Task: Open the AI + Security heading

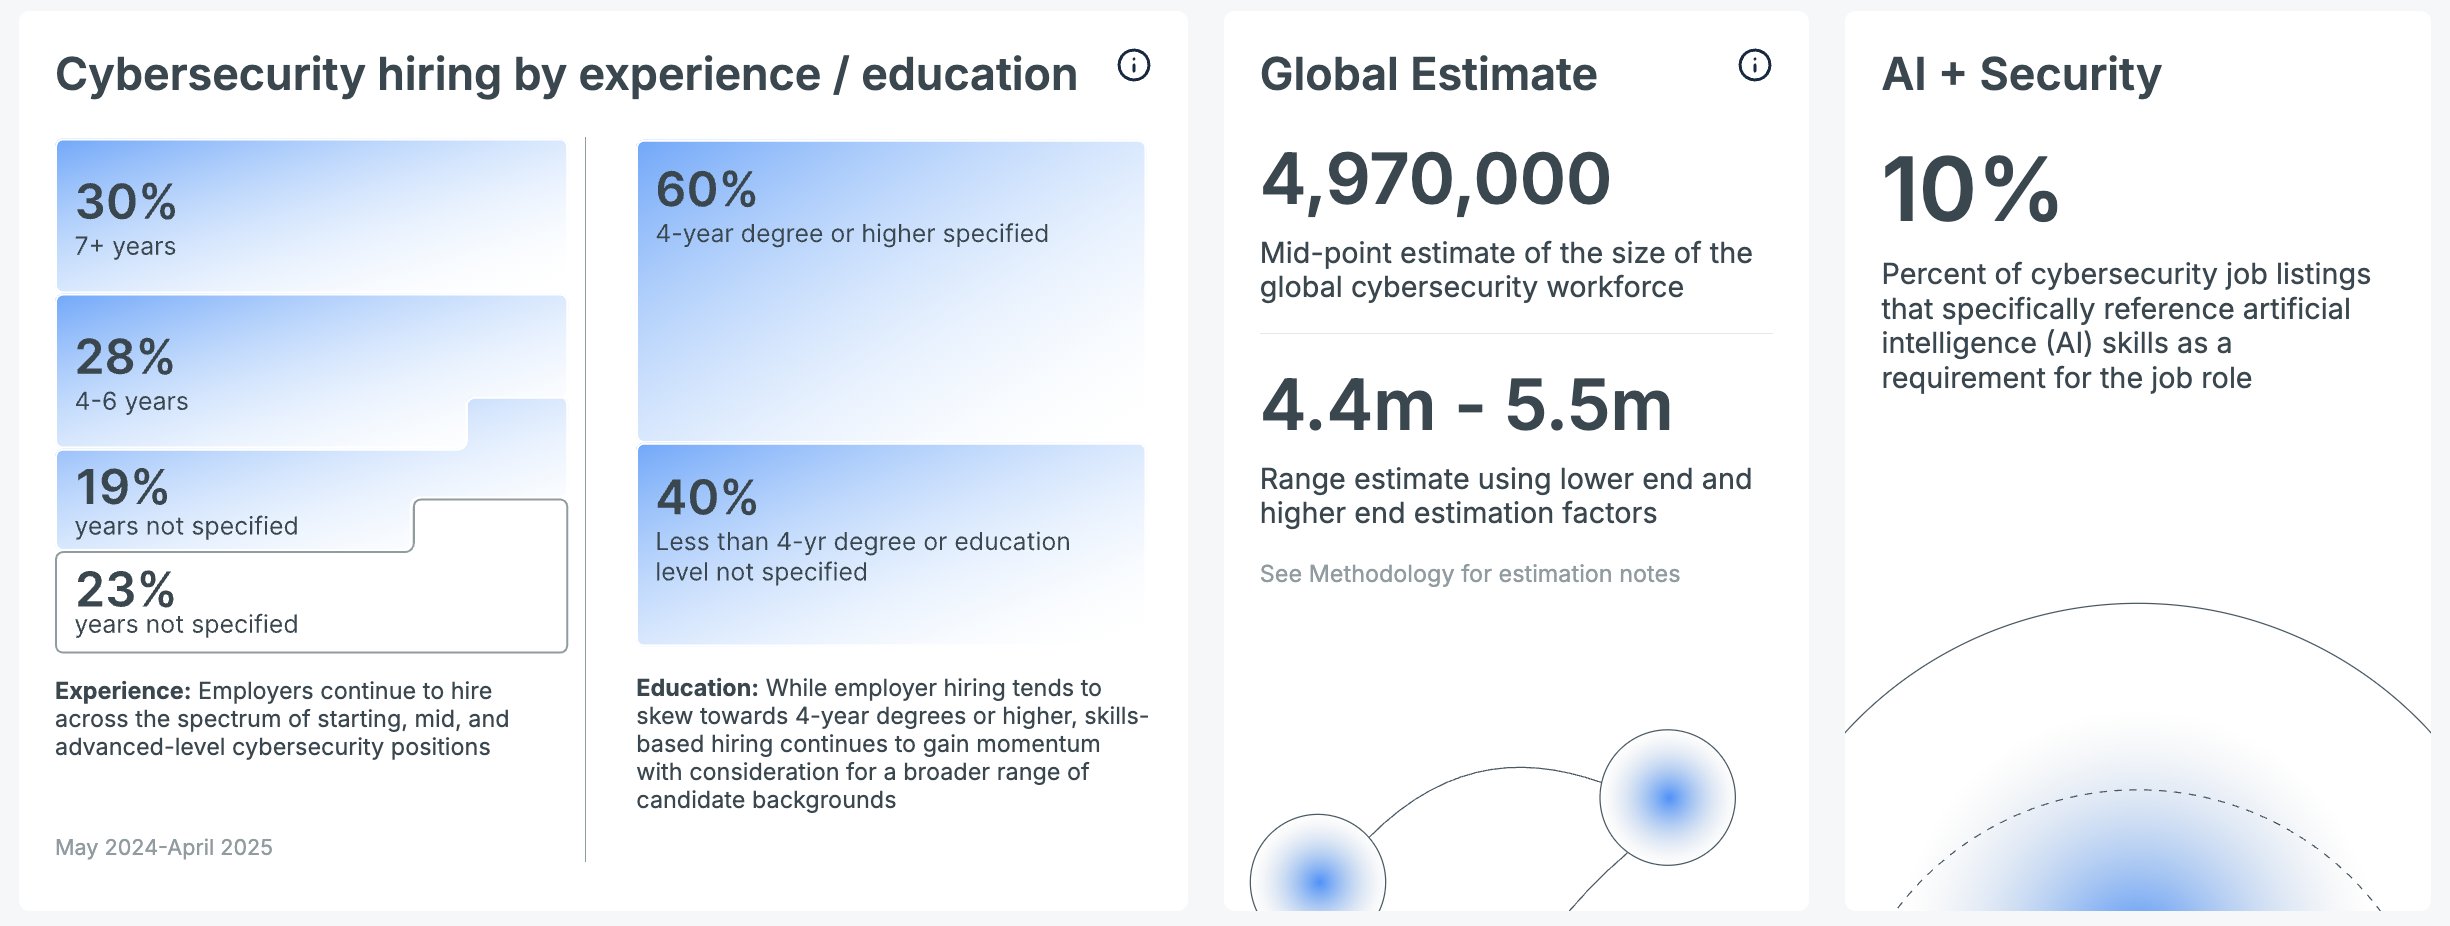Action: 2021,75
